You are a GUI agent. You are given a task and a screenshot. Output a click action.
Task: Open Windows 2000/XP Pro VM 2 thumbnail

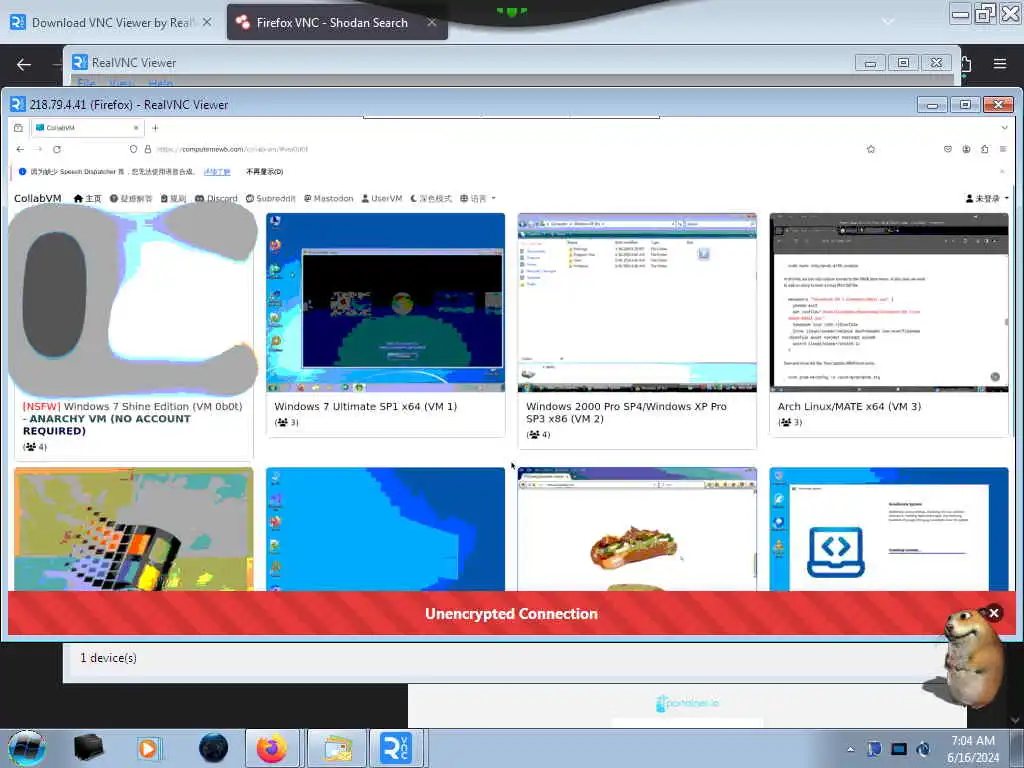point(637,302)
